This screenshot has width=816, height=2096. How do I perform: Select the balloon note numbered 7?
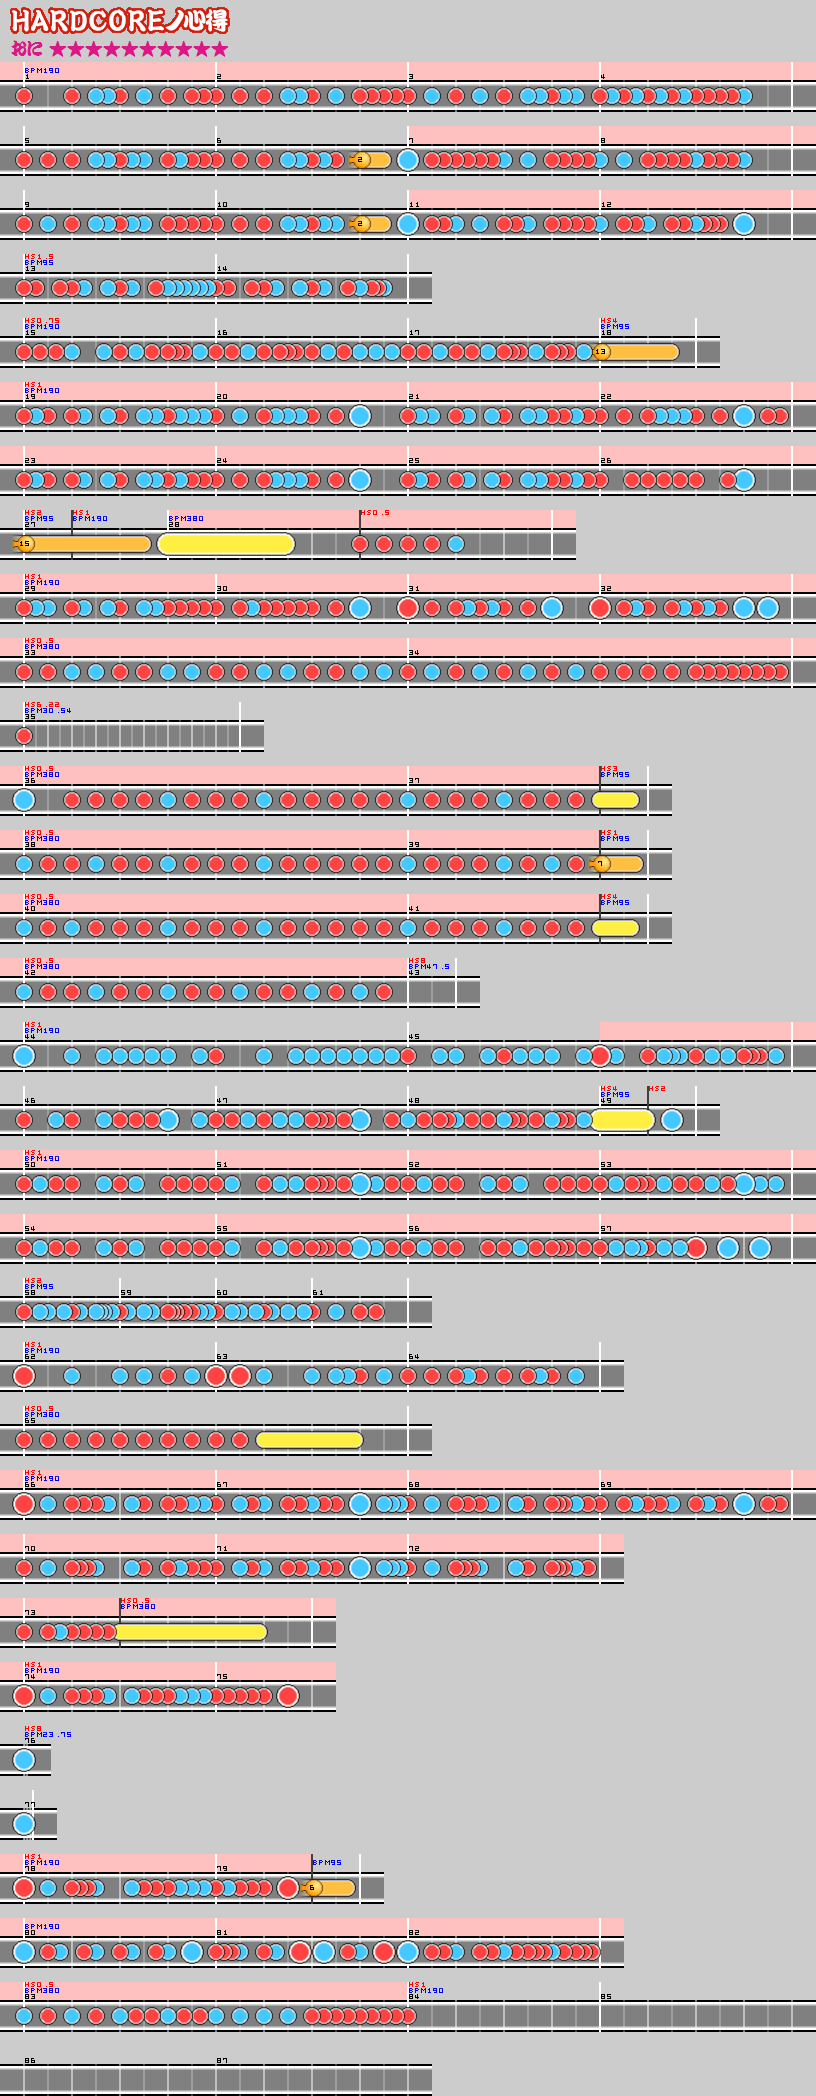pos(600,864)
